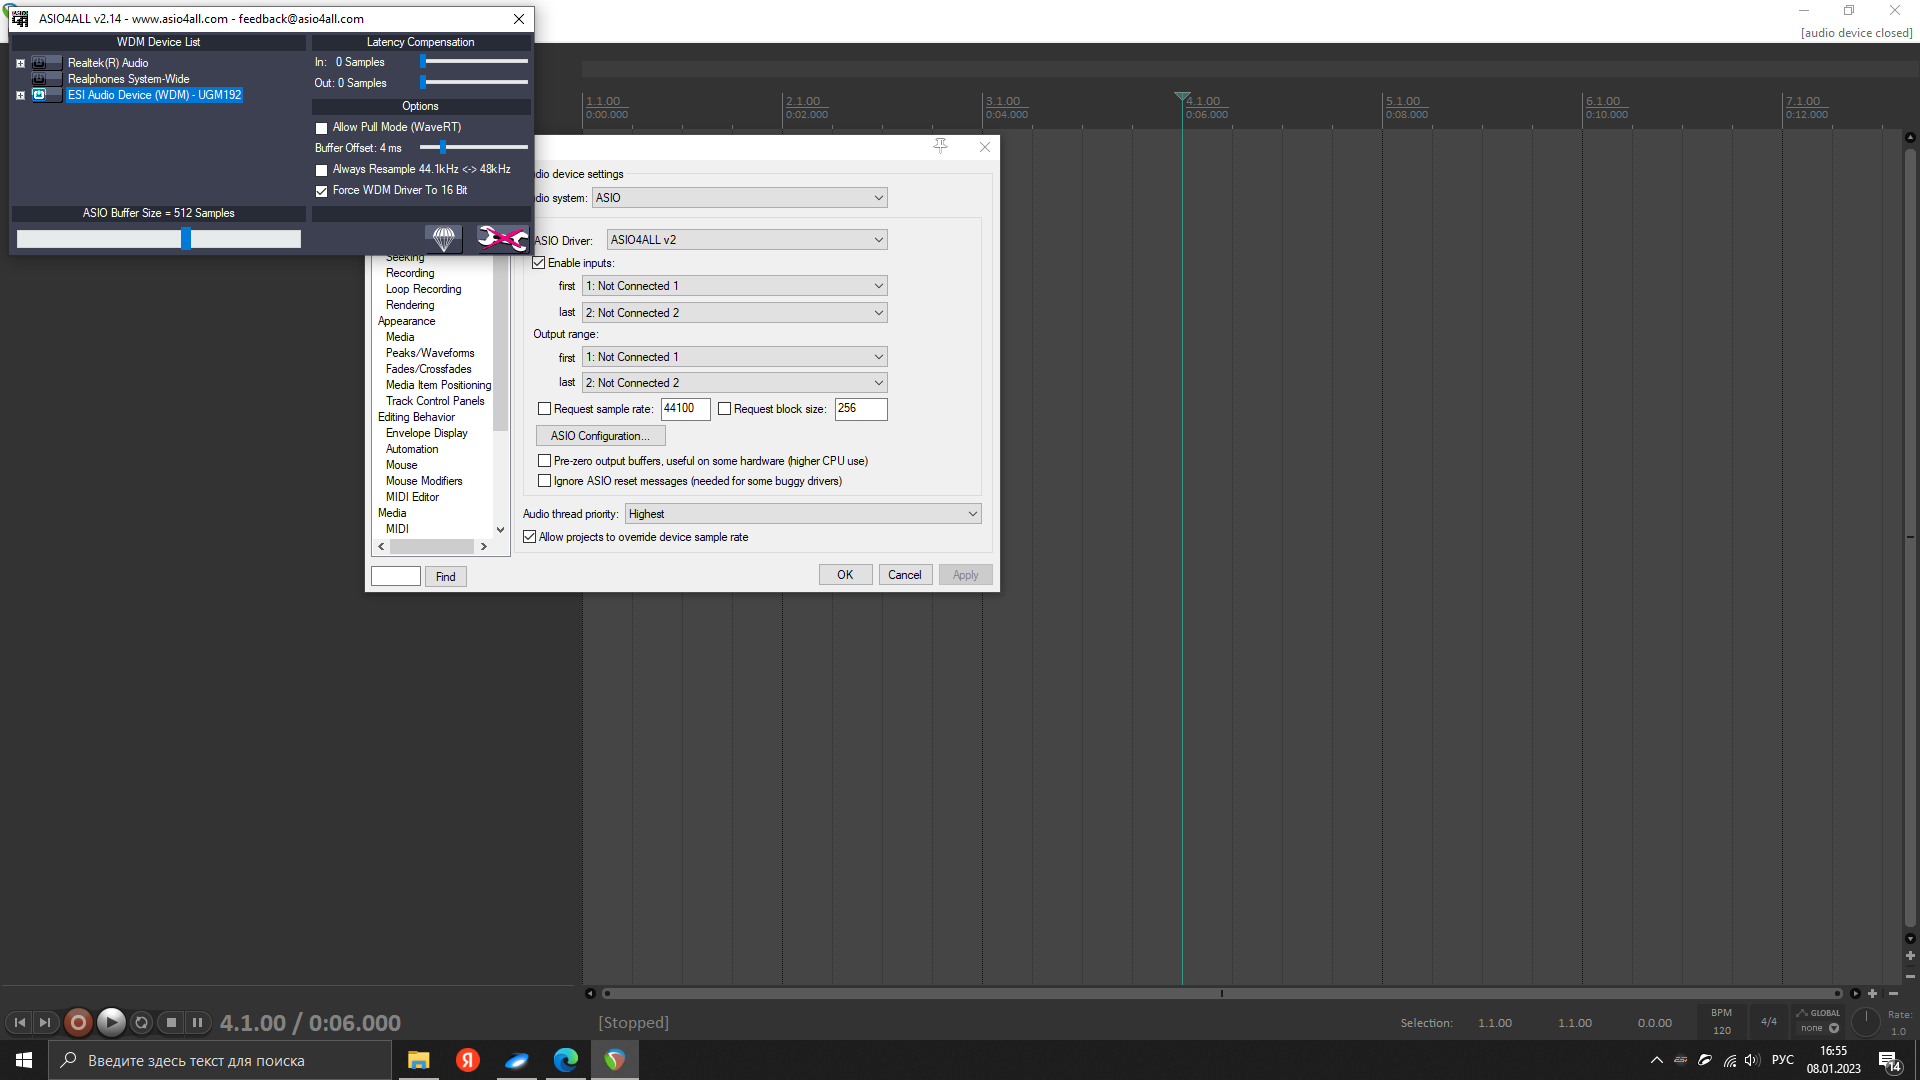Pin the preferences dialog with pushpin icon
Viewport: 1920px width, 1080px height.
point(940,146)
